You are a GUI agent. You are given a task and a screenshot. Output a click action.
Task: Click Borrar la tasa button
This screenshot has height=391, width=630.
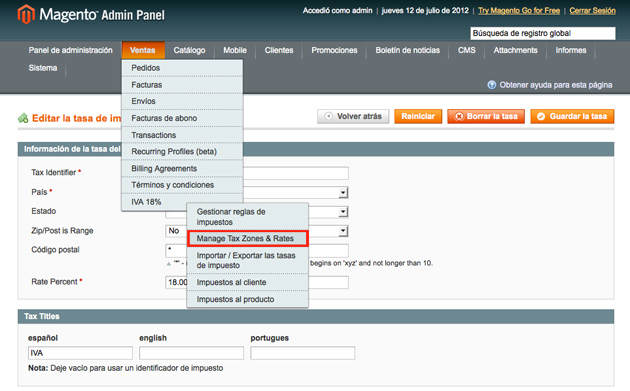click(486, 116)
